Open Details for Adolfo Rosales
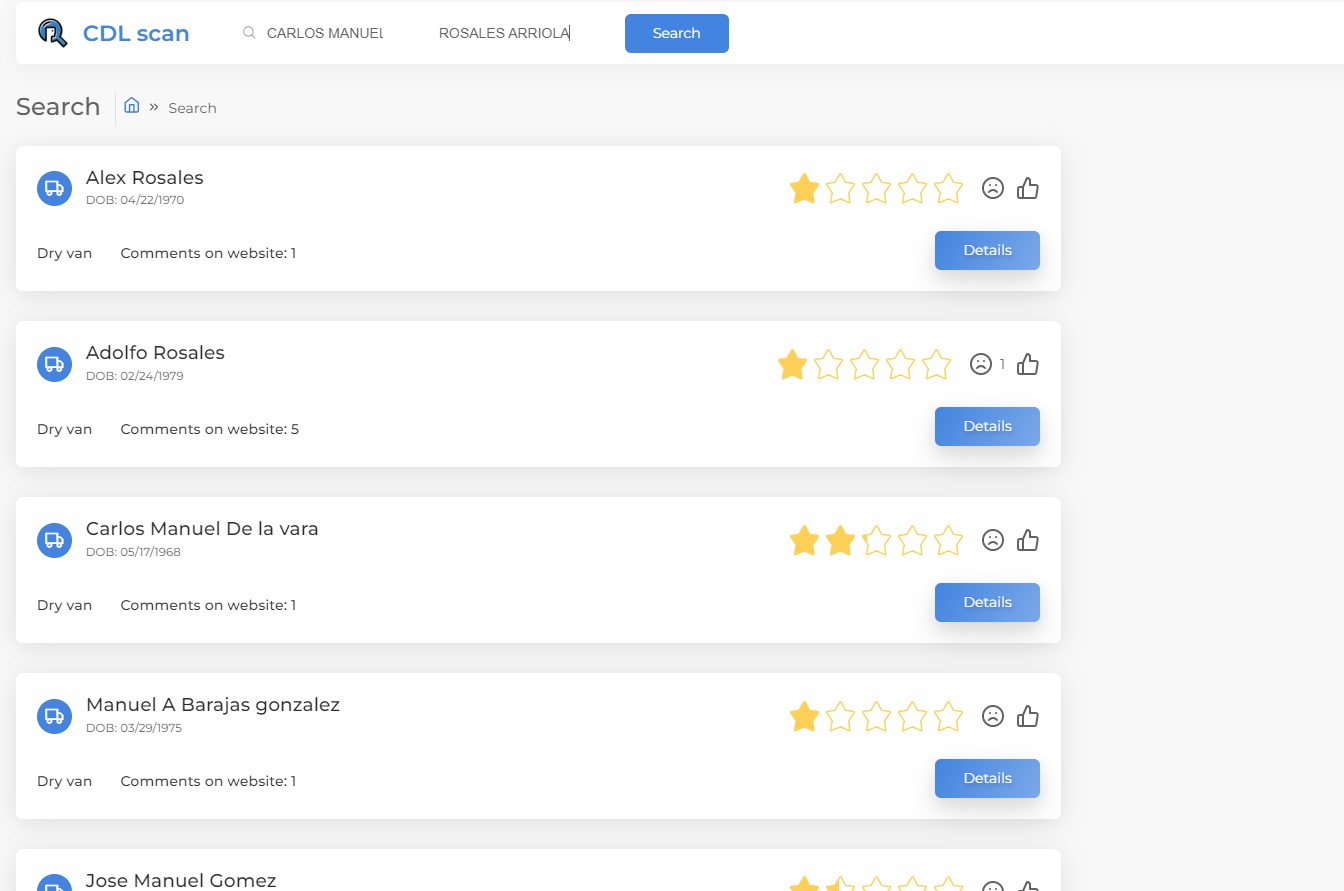 987,426
